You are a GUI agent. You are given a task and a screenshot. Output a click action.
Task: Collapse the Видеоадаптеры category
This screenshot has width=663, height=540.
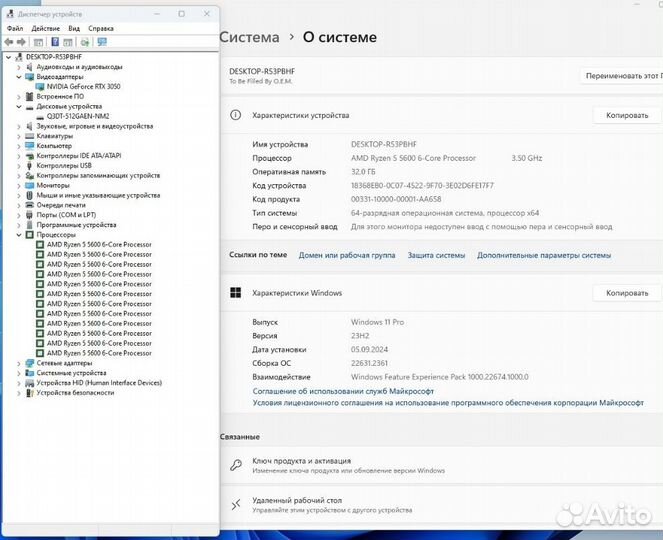pyautogui.click(x=19, y=77)
